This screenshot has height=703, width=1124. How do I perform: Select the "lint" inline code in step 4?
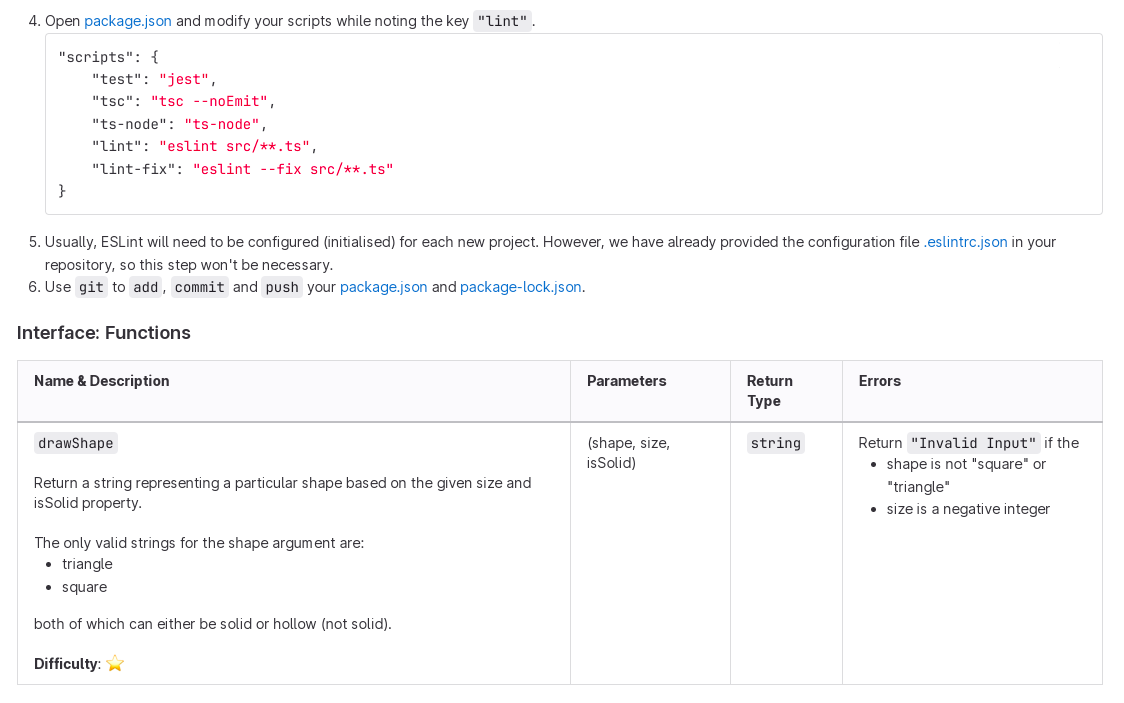coord(502,20)
